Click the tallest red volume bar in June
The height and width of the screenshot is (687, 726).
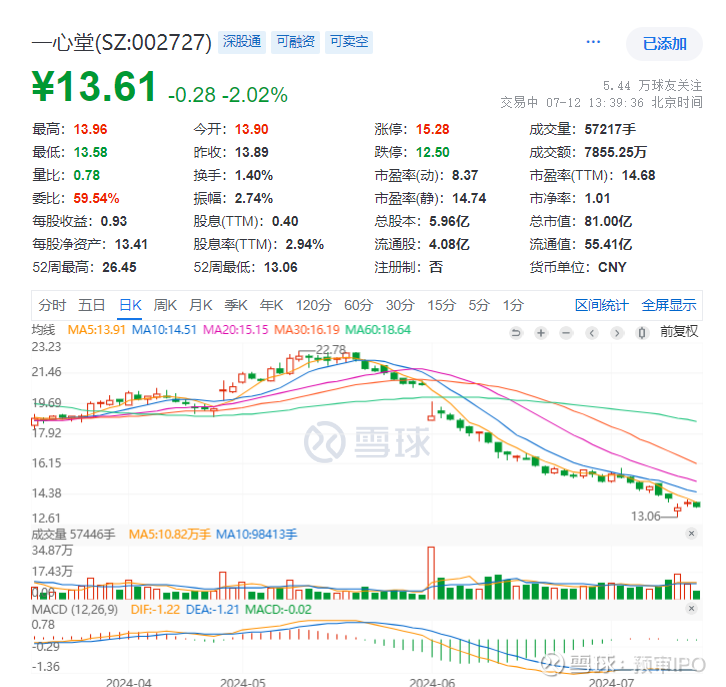coord(431,573)
